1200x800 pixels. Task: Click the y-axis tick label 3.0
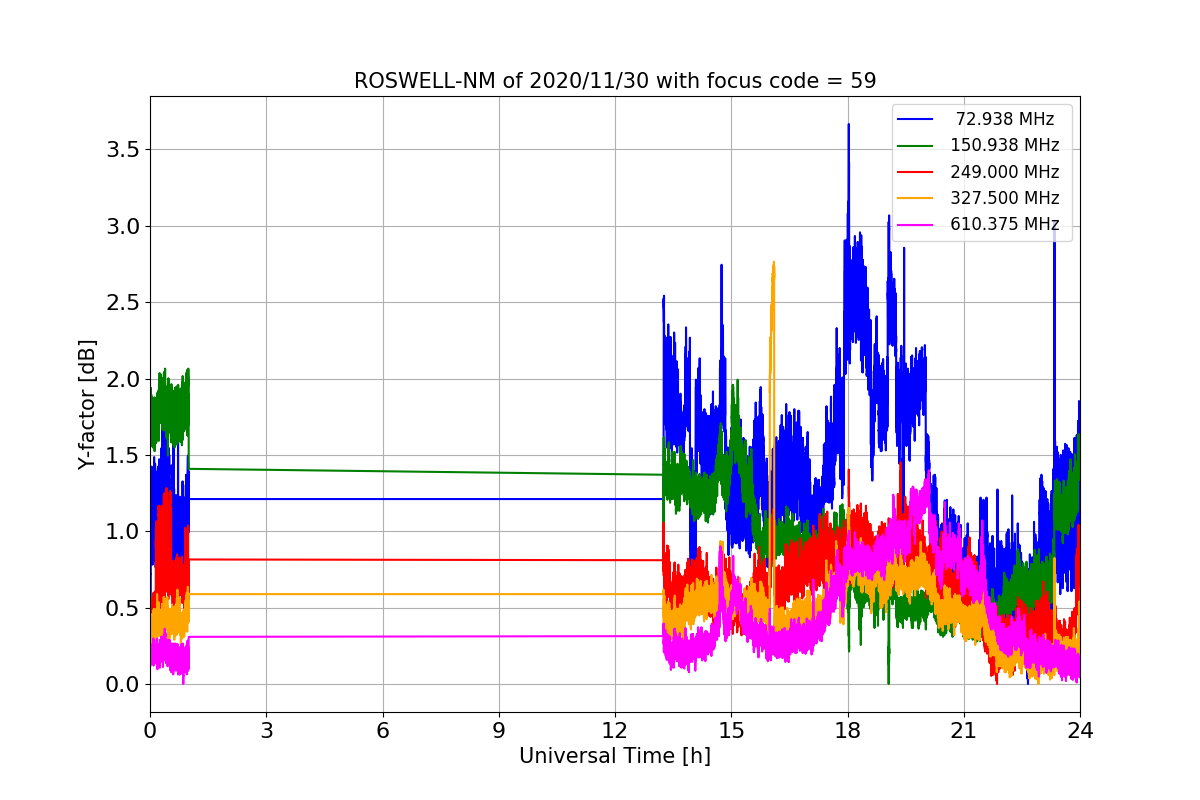click(122, 226)
